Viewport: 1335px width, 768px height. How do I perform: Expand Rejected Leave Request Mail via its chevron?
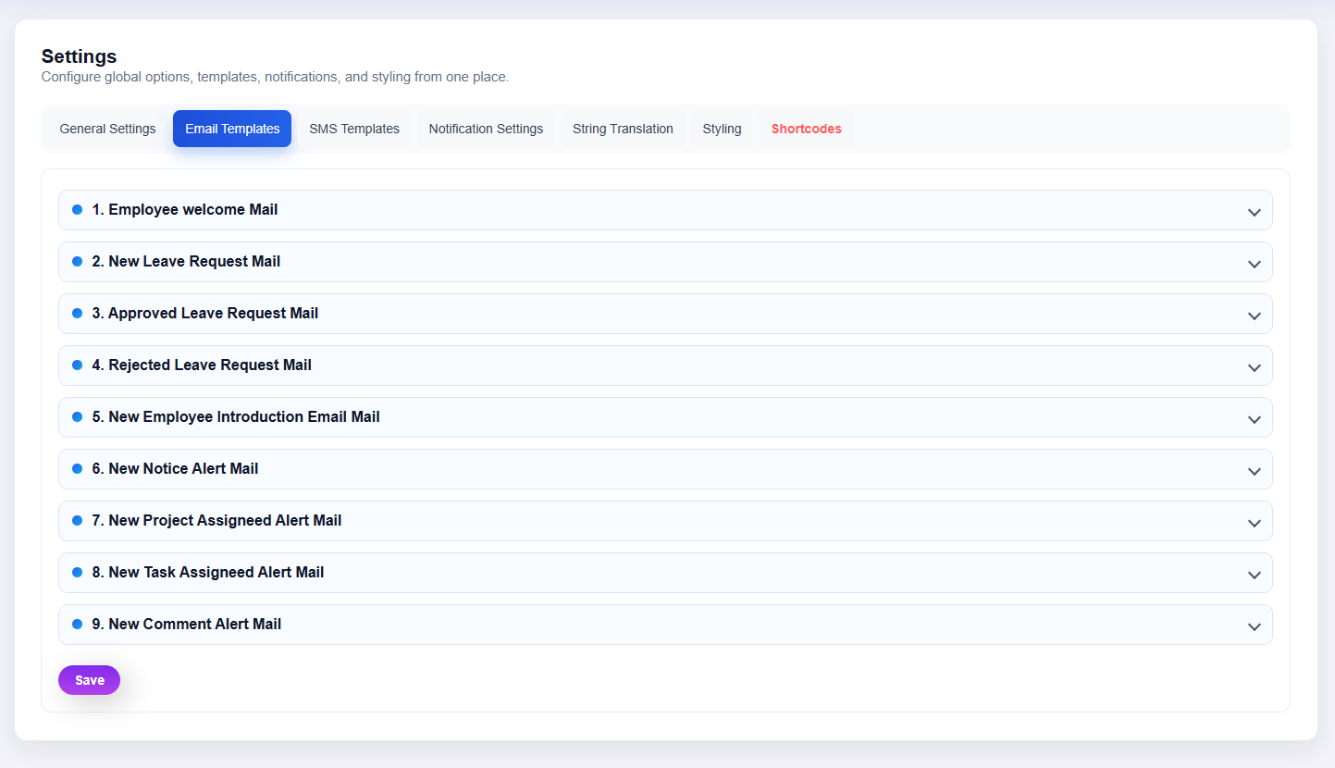(1254, 368)
